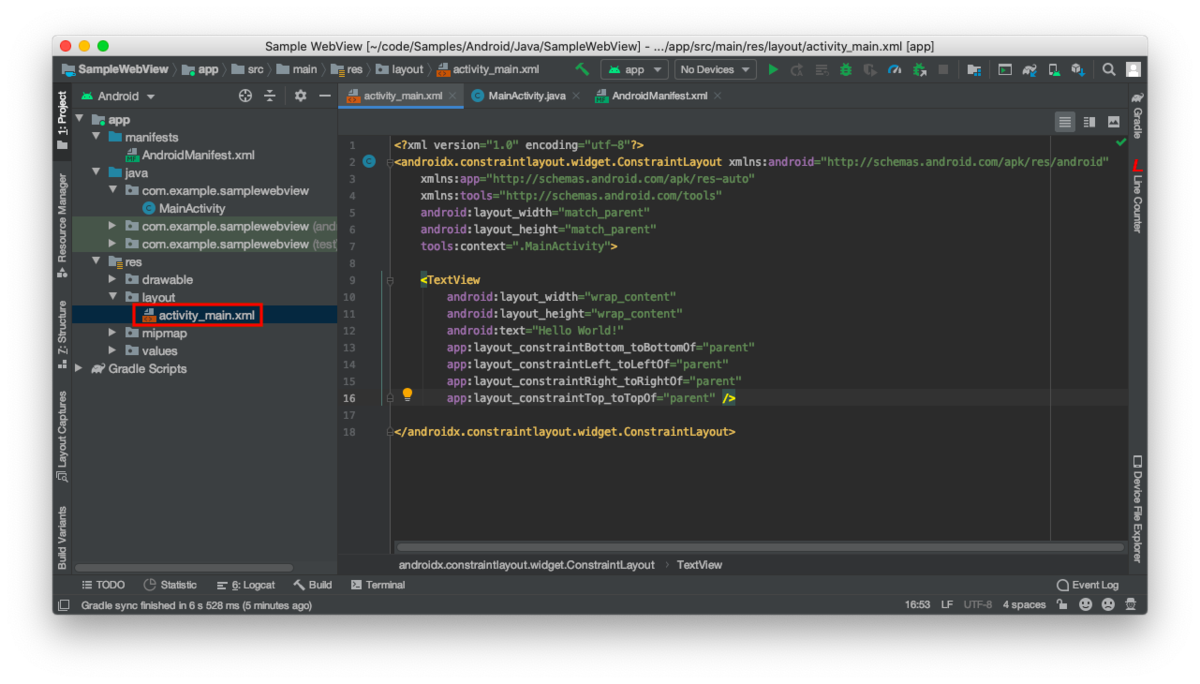
Task: Open the Android project view dropdown
Action: click(x=118, y=96)
